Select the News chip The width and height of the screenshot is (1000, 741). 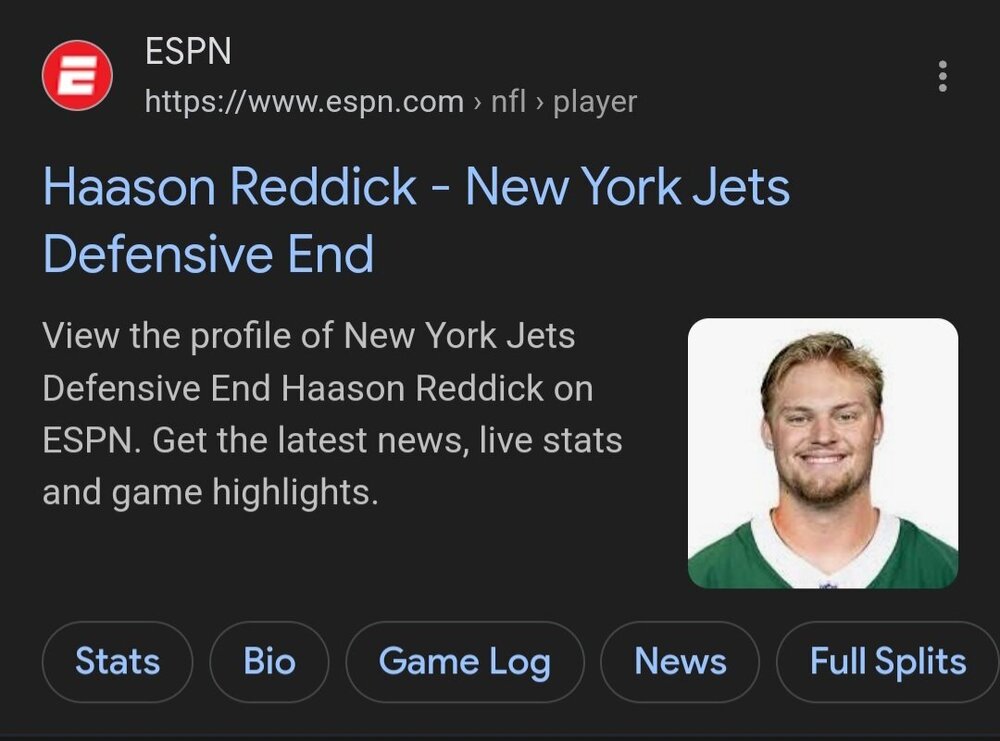tap(680, 661)
